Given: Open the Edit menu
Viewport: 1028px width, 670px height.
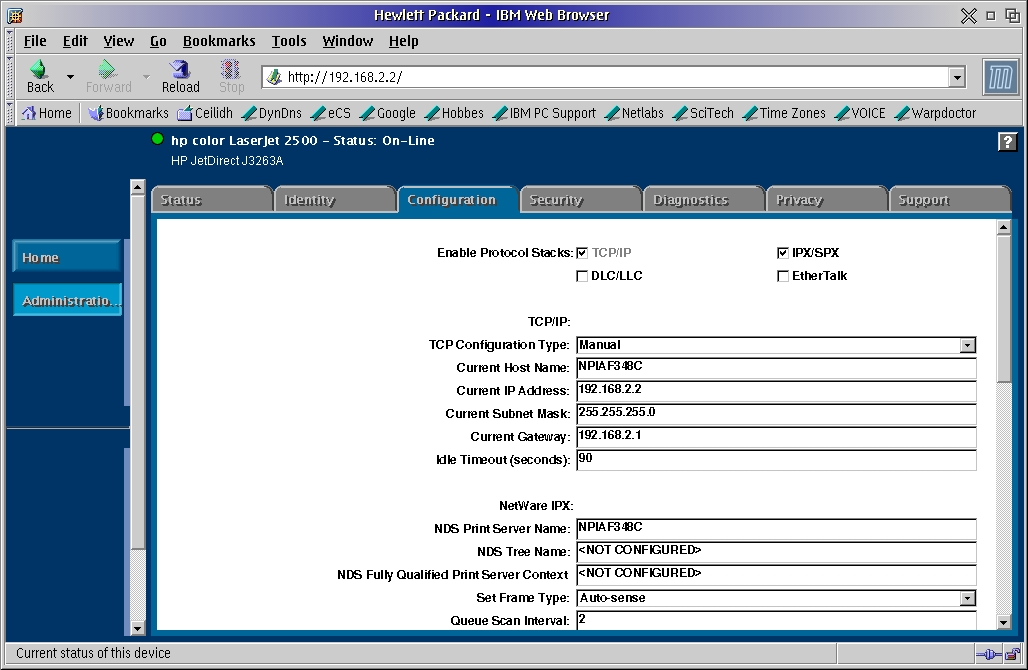Looking at the screenshot, I should tap(75, 41).
